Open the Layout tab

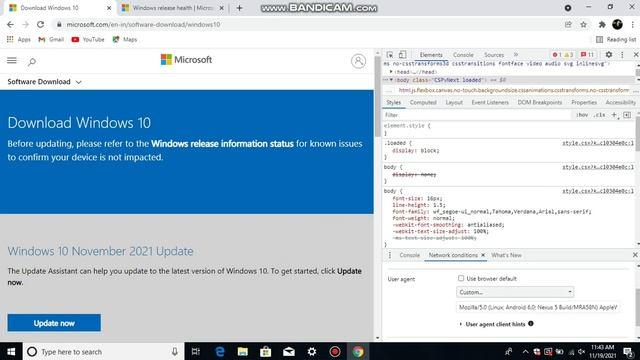tap(454, 102)
